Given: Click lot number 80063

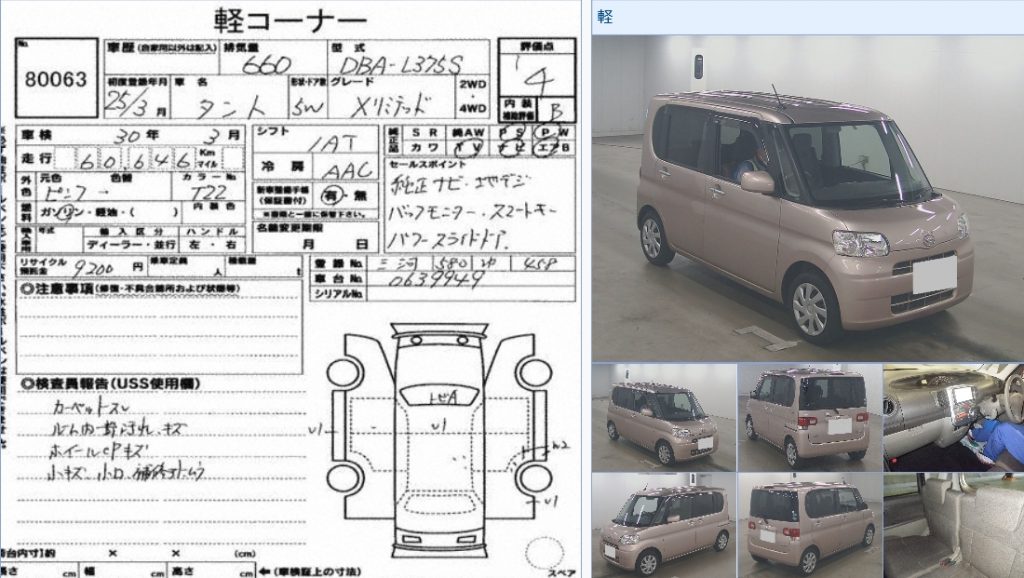Looking at the screenshot, I should coord(56,79).
